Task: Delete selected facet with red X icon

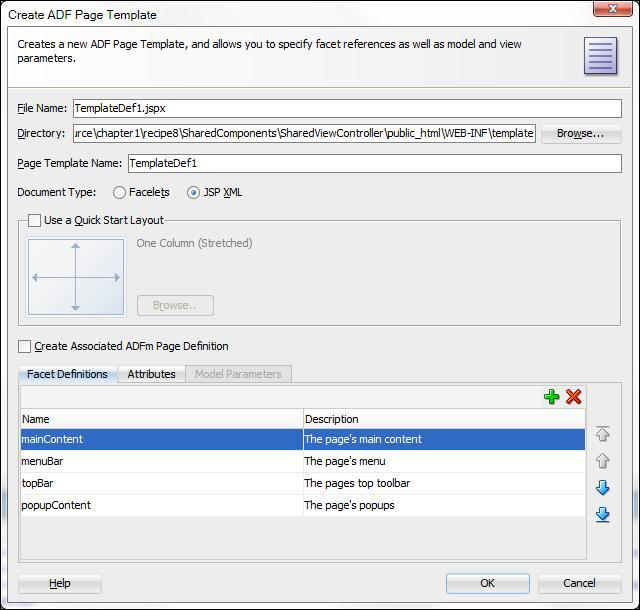Action: coord(573,396)
